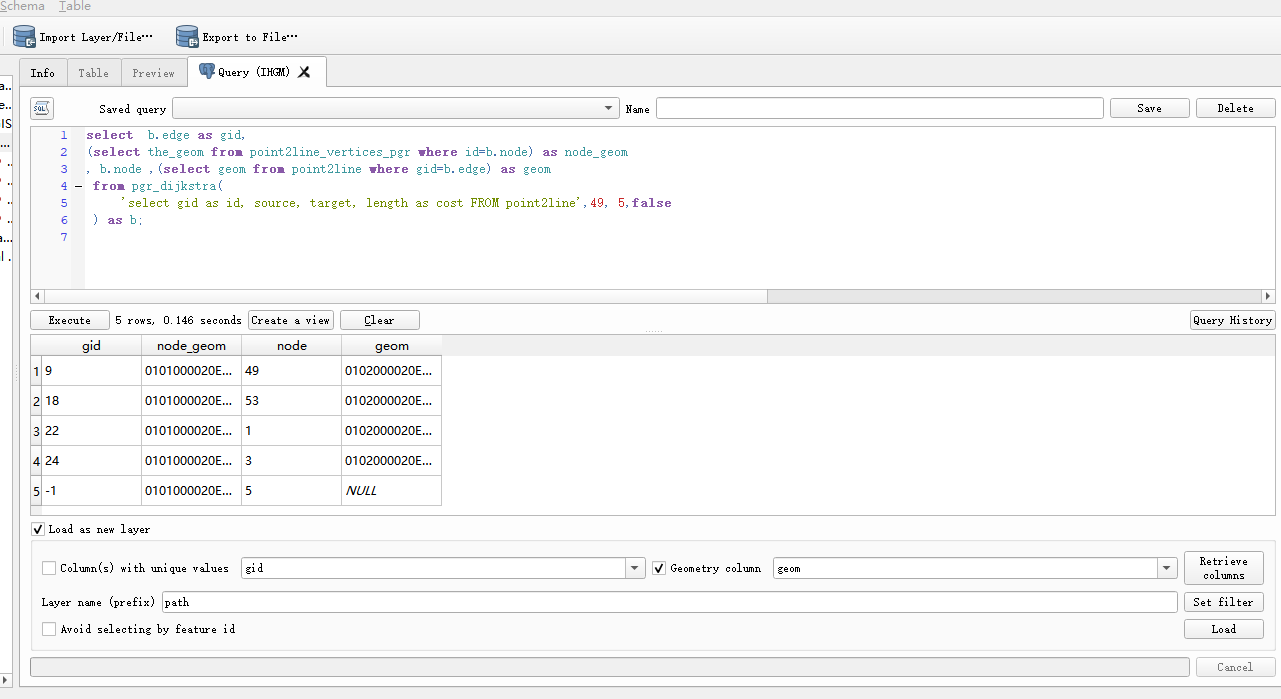Click the editor scrollbar right arrow
The image size is (1281, 699).
tap(1269, 296)
